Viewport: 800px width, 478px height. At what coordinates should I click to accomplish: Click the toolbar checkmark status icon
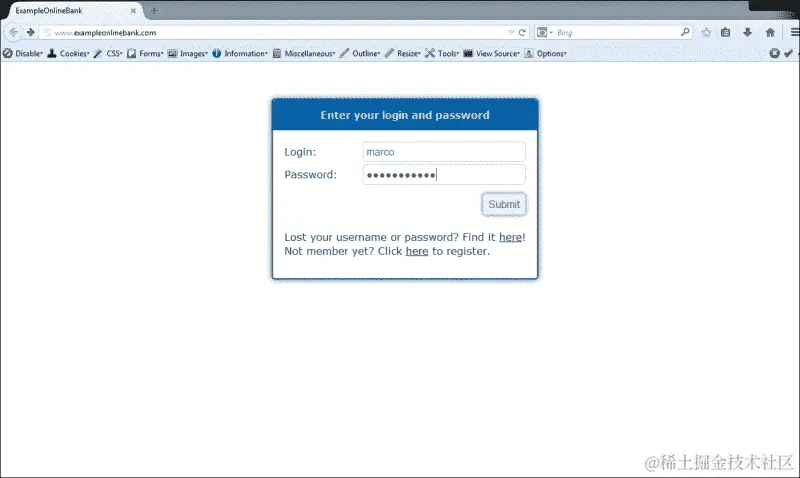788,53
